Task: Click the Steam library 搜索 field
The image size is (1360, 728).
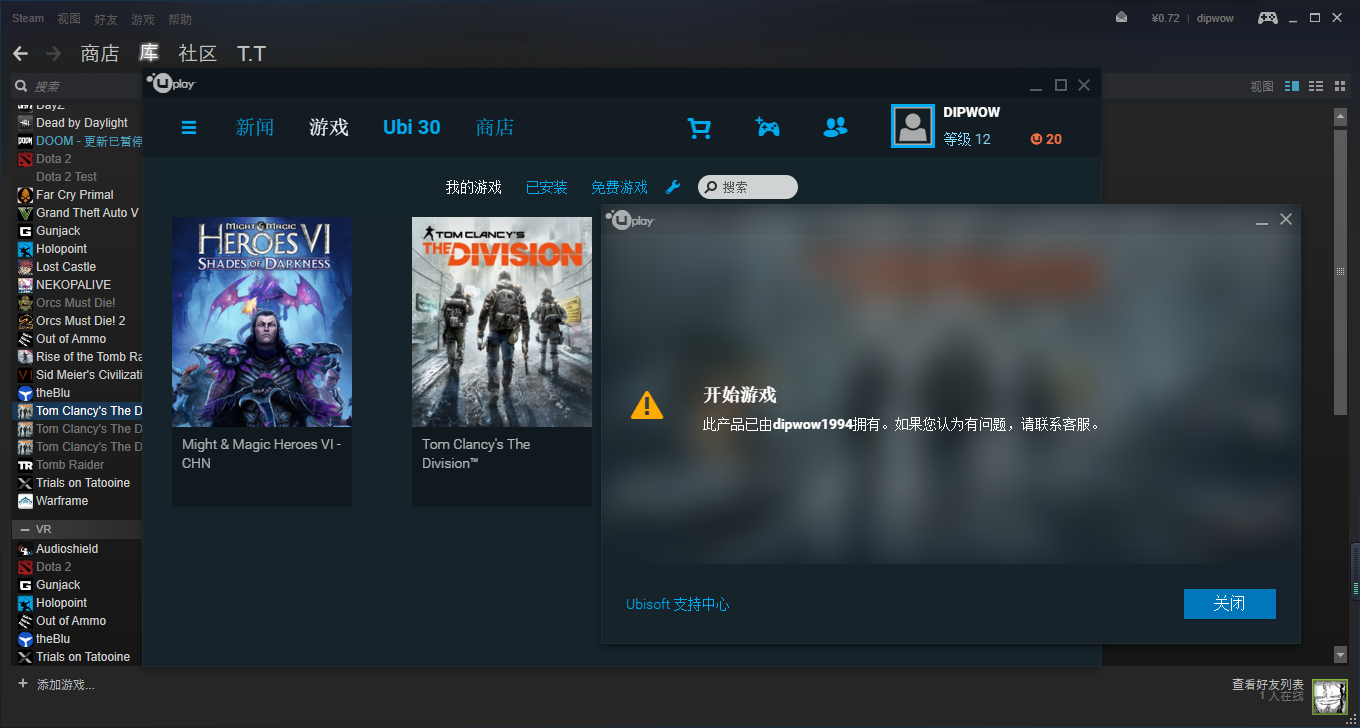Action: (77, 86)
